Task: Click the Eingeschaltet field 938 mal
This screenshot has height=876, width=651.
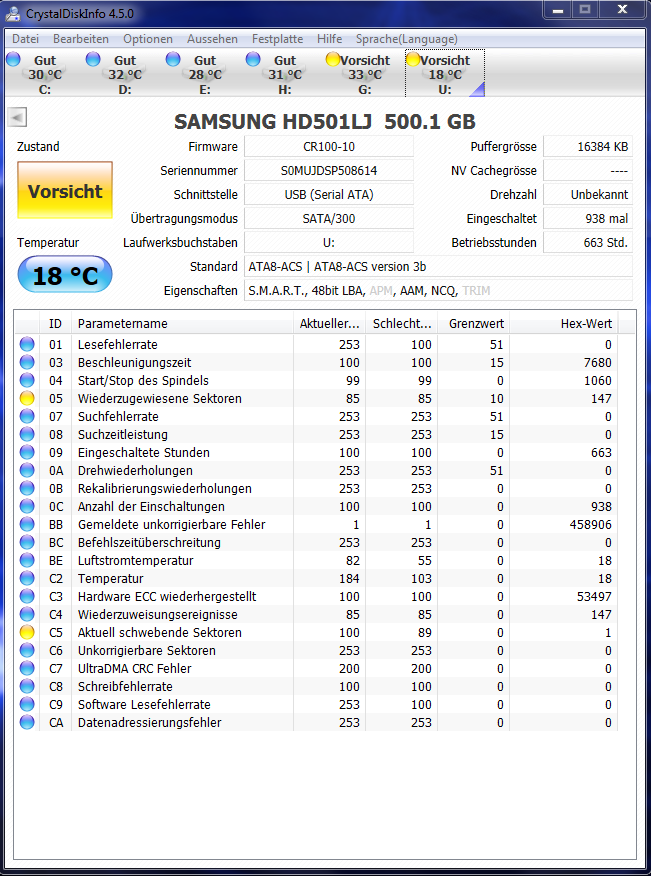Action: click(588, 218)
